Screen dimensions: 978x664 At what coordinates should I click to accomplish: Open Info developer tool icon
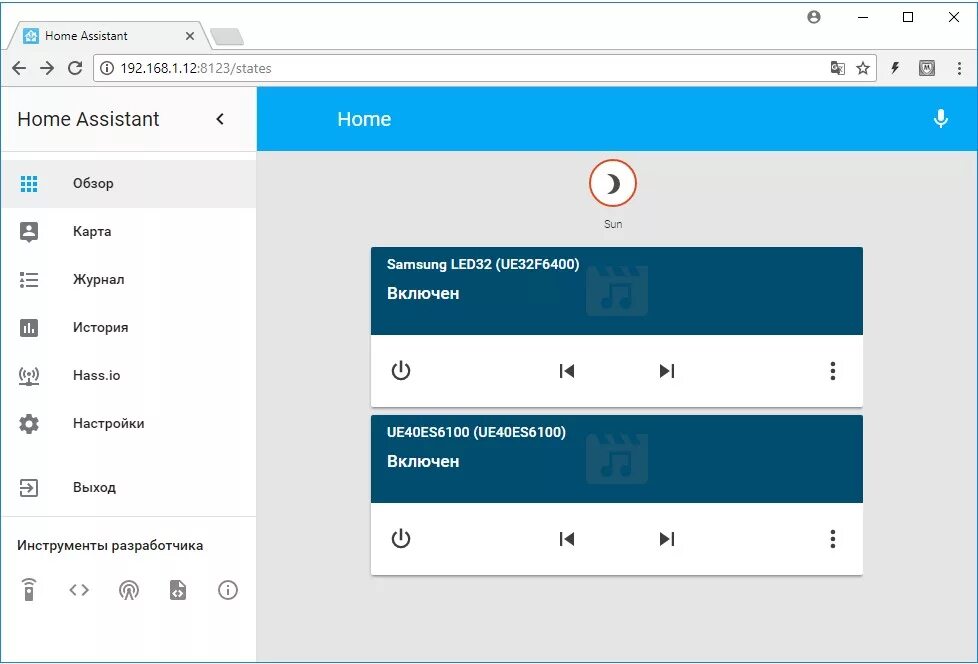(228, 590)
